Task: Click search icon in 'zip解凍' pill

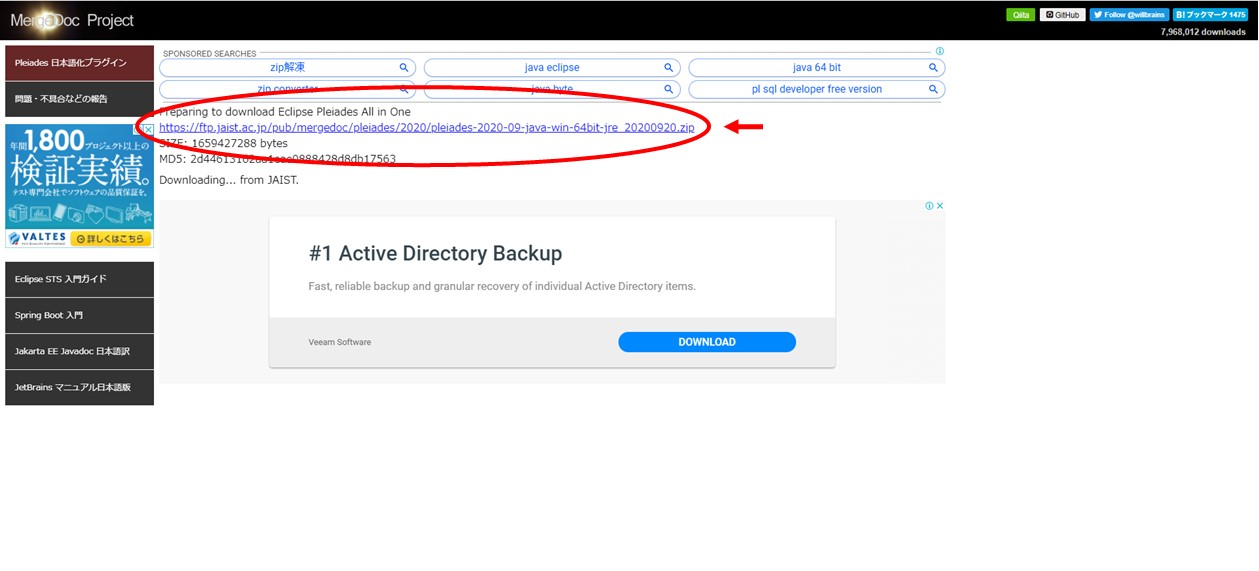Action: click(404, 68)
